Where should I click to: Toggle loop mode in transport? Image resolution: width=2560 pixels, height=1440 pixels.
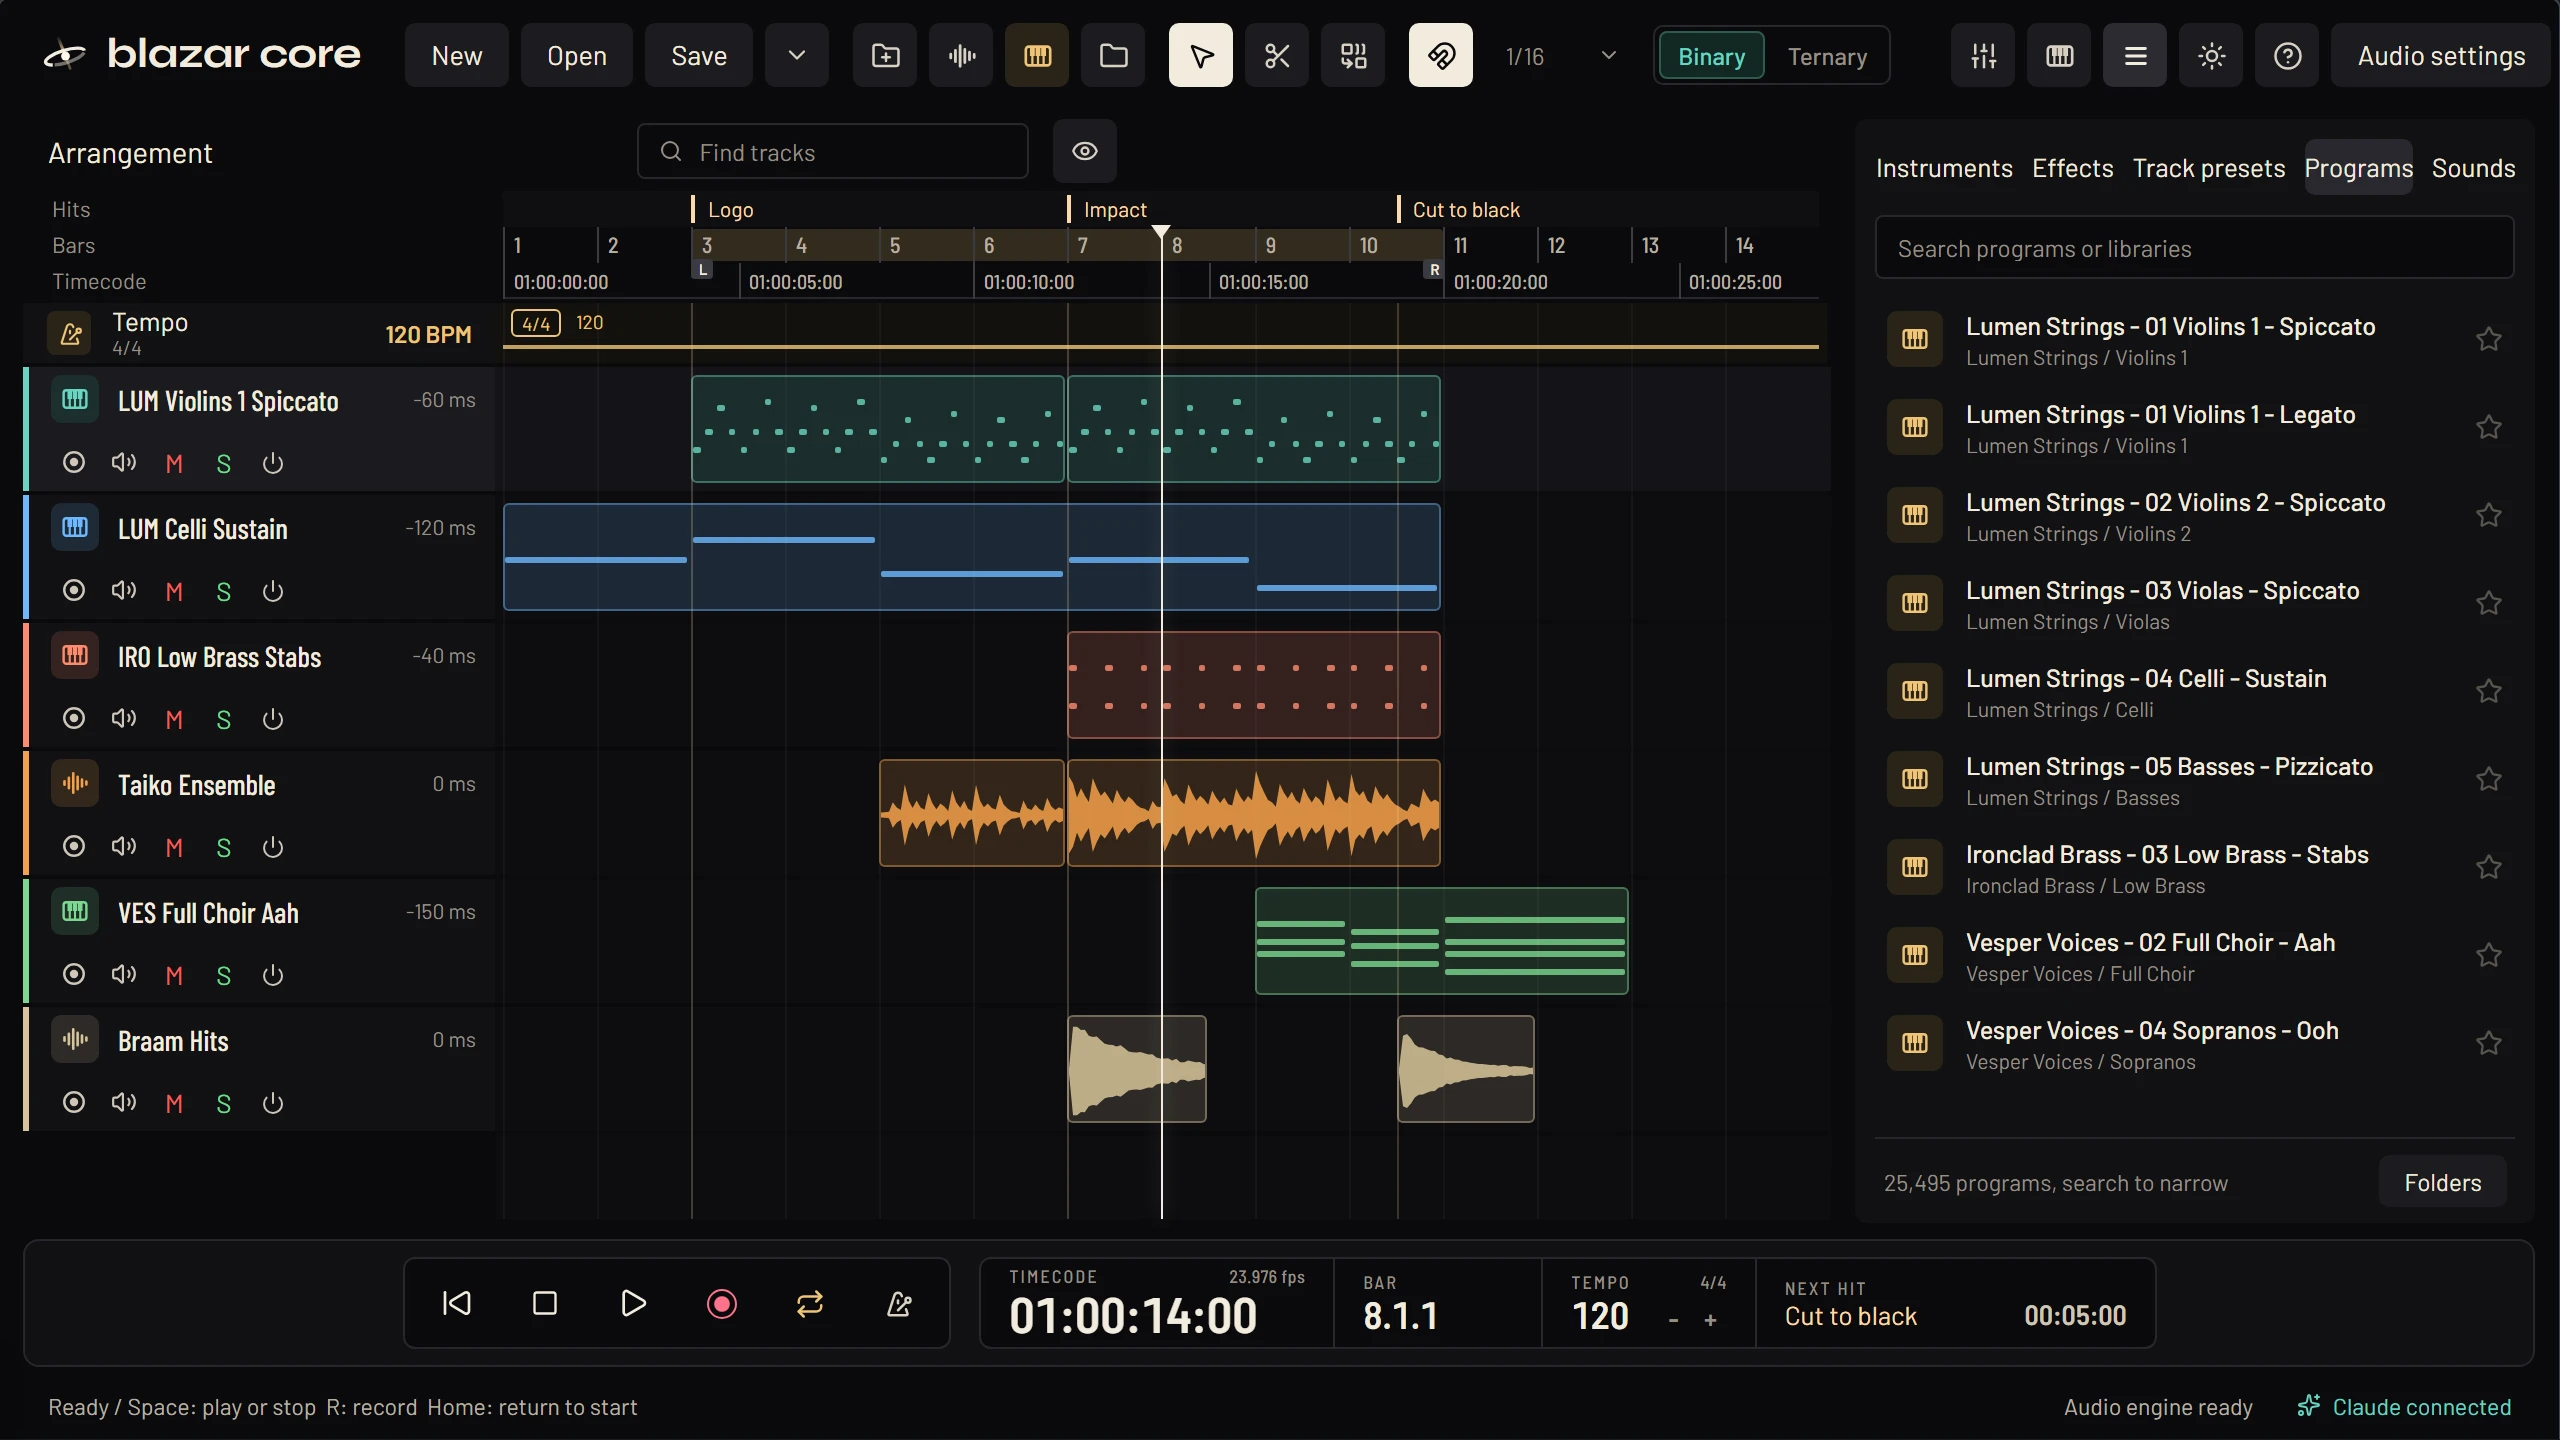tap(809, 1303)
